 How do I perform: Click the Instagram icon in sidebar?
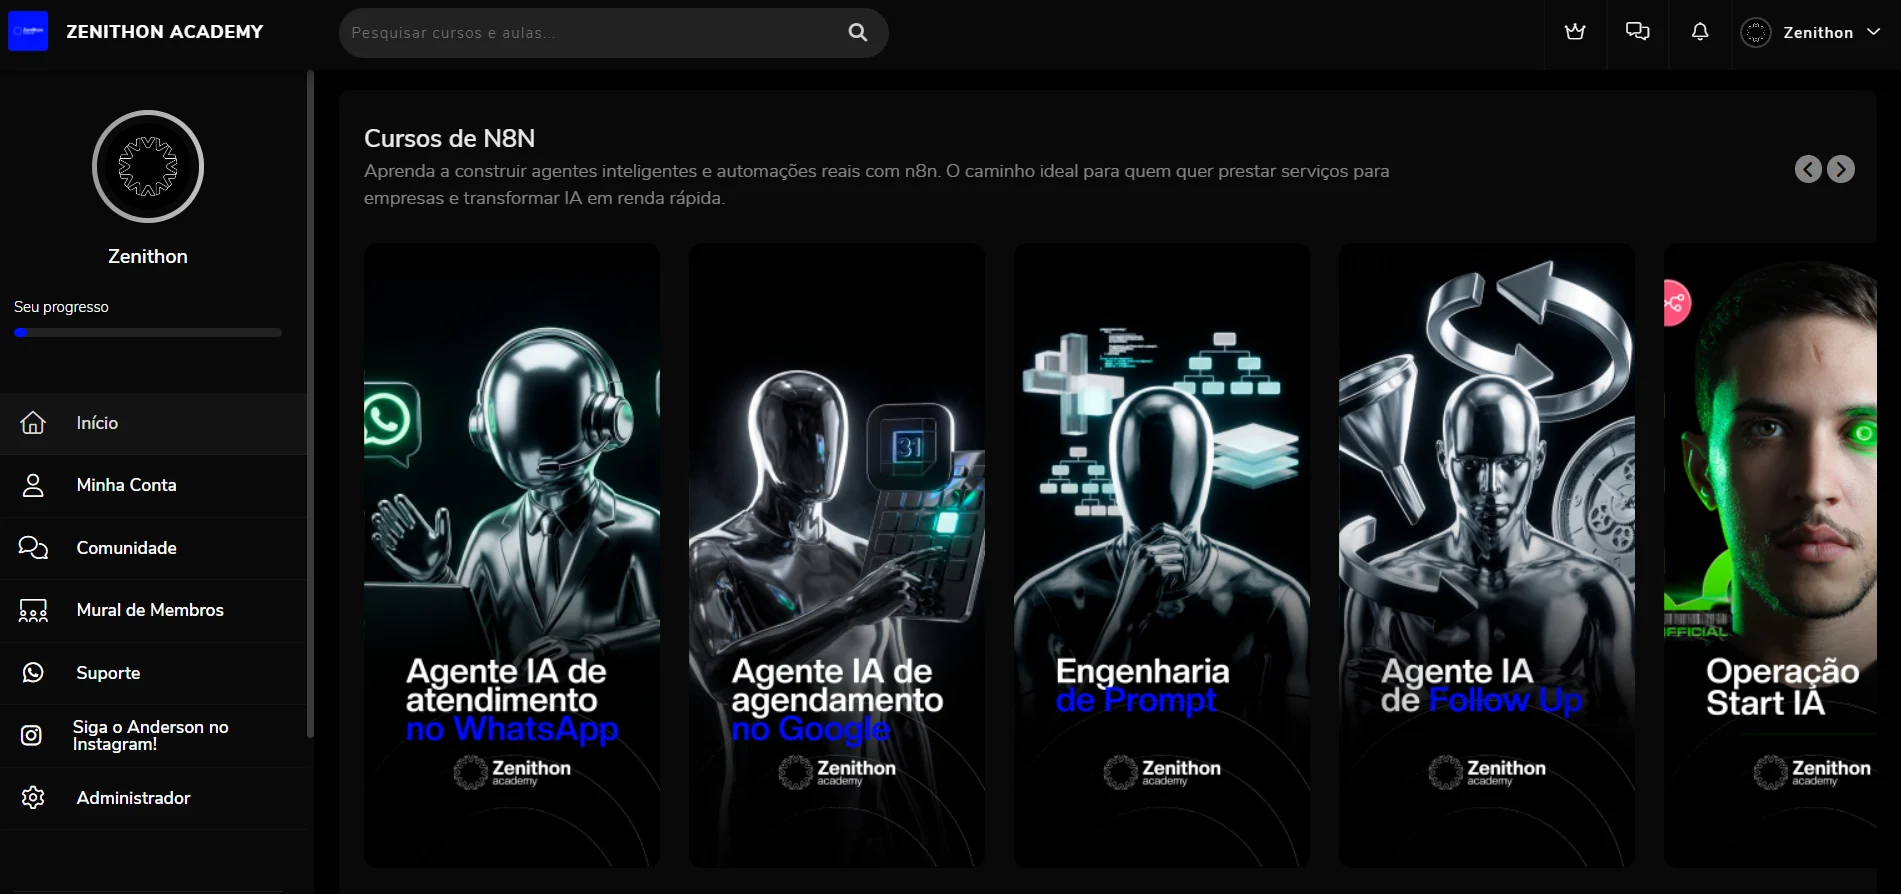tap(32, 735)
